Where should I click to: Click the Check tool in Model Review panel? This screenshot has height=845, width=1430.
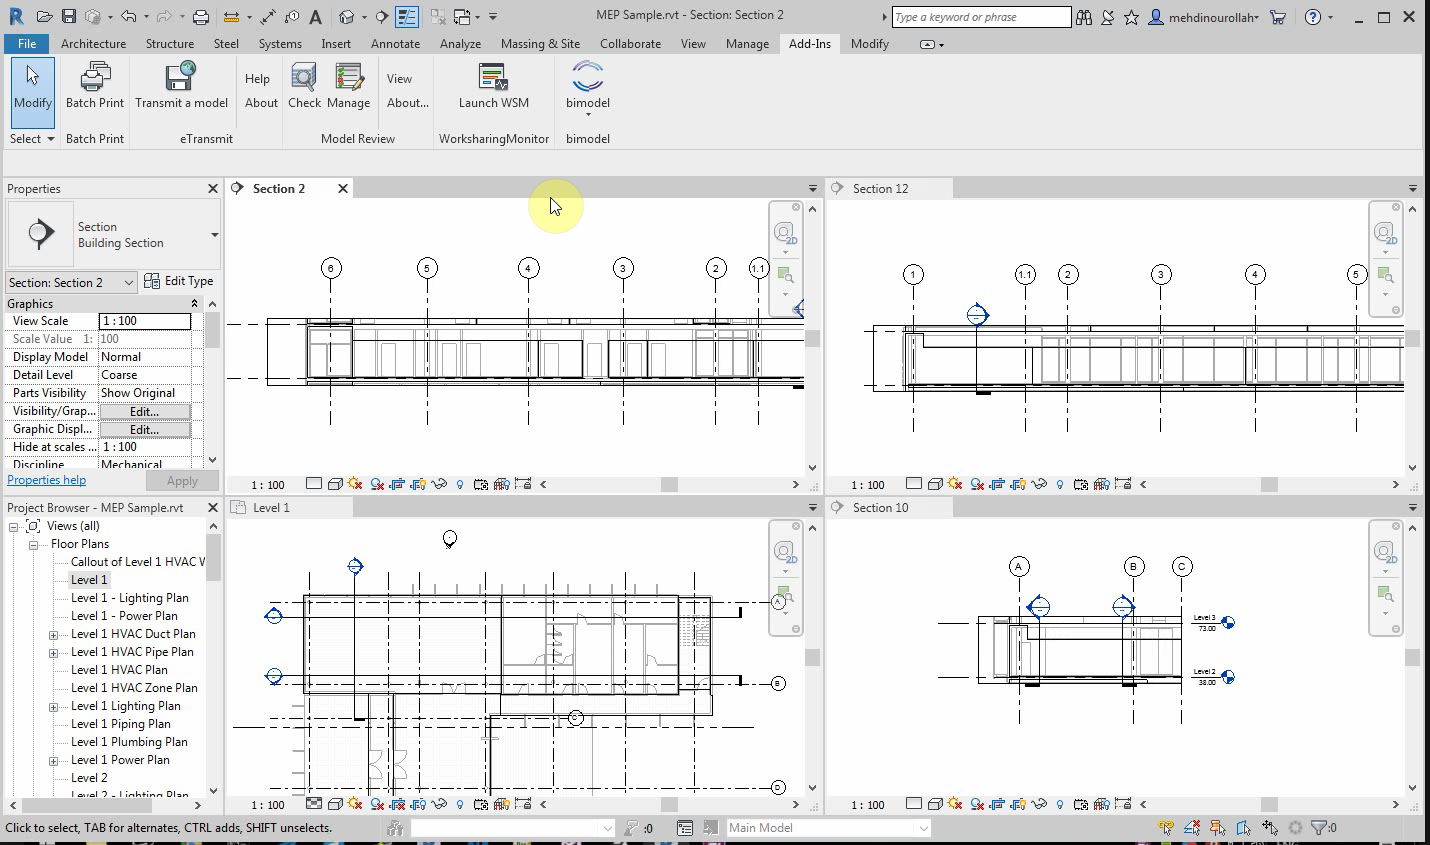(304, 85)
